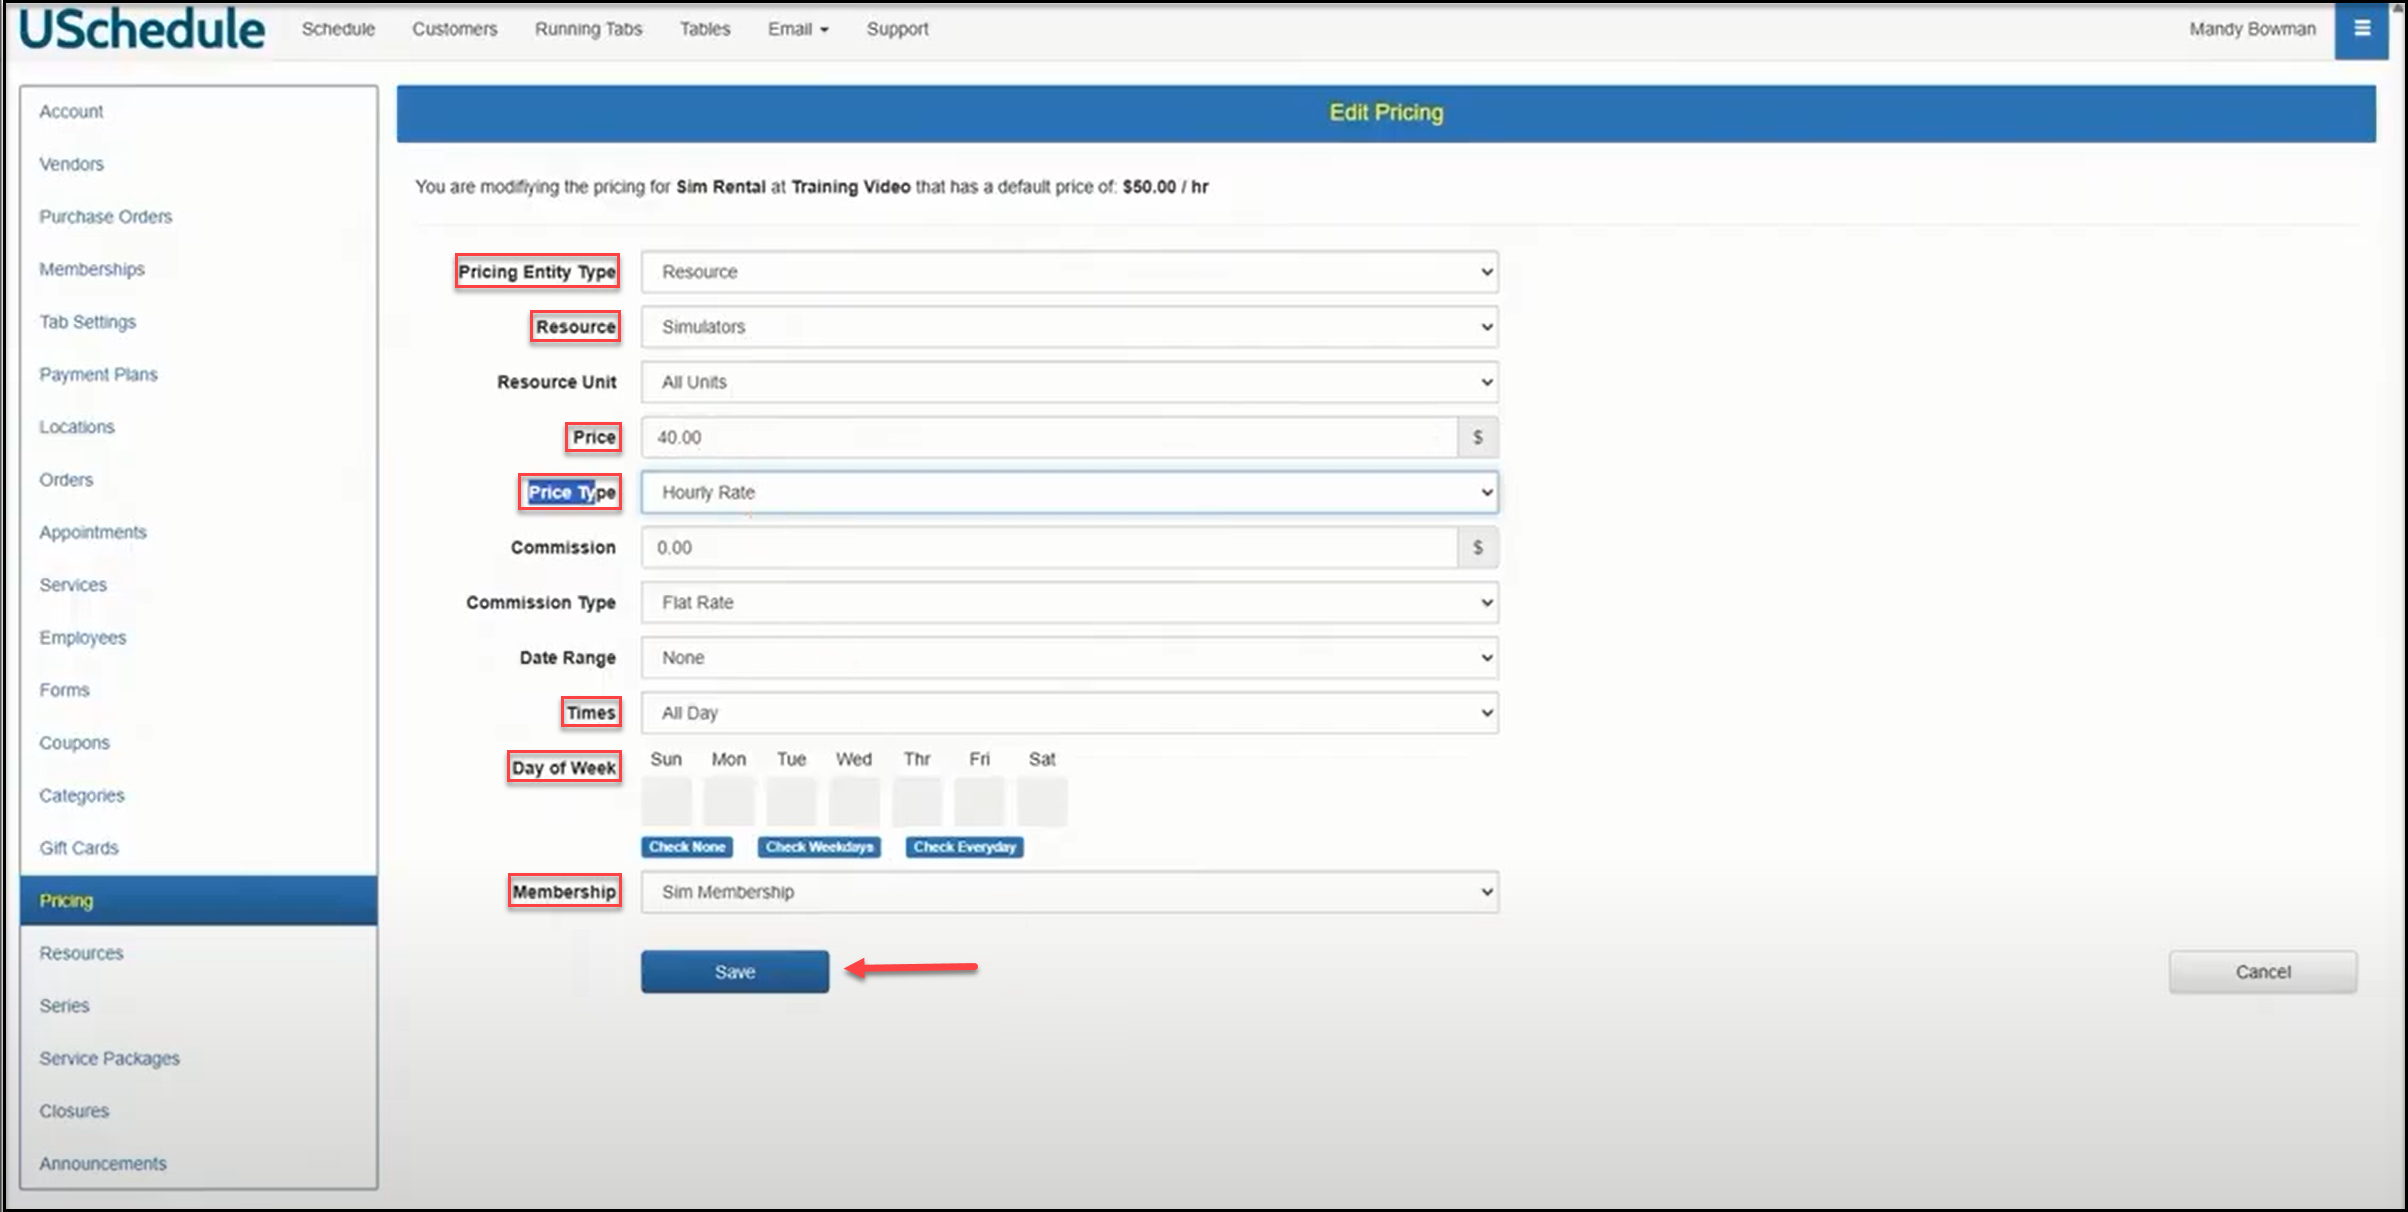Expand the Times dropdown
The width and height of the screenshot is (2408, 1212).
(x=1069, y=713)
